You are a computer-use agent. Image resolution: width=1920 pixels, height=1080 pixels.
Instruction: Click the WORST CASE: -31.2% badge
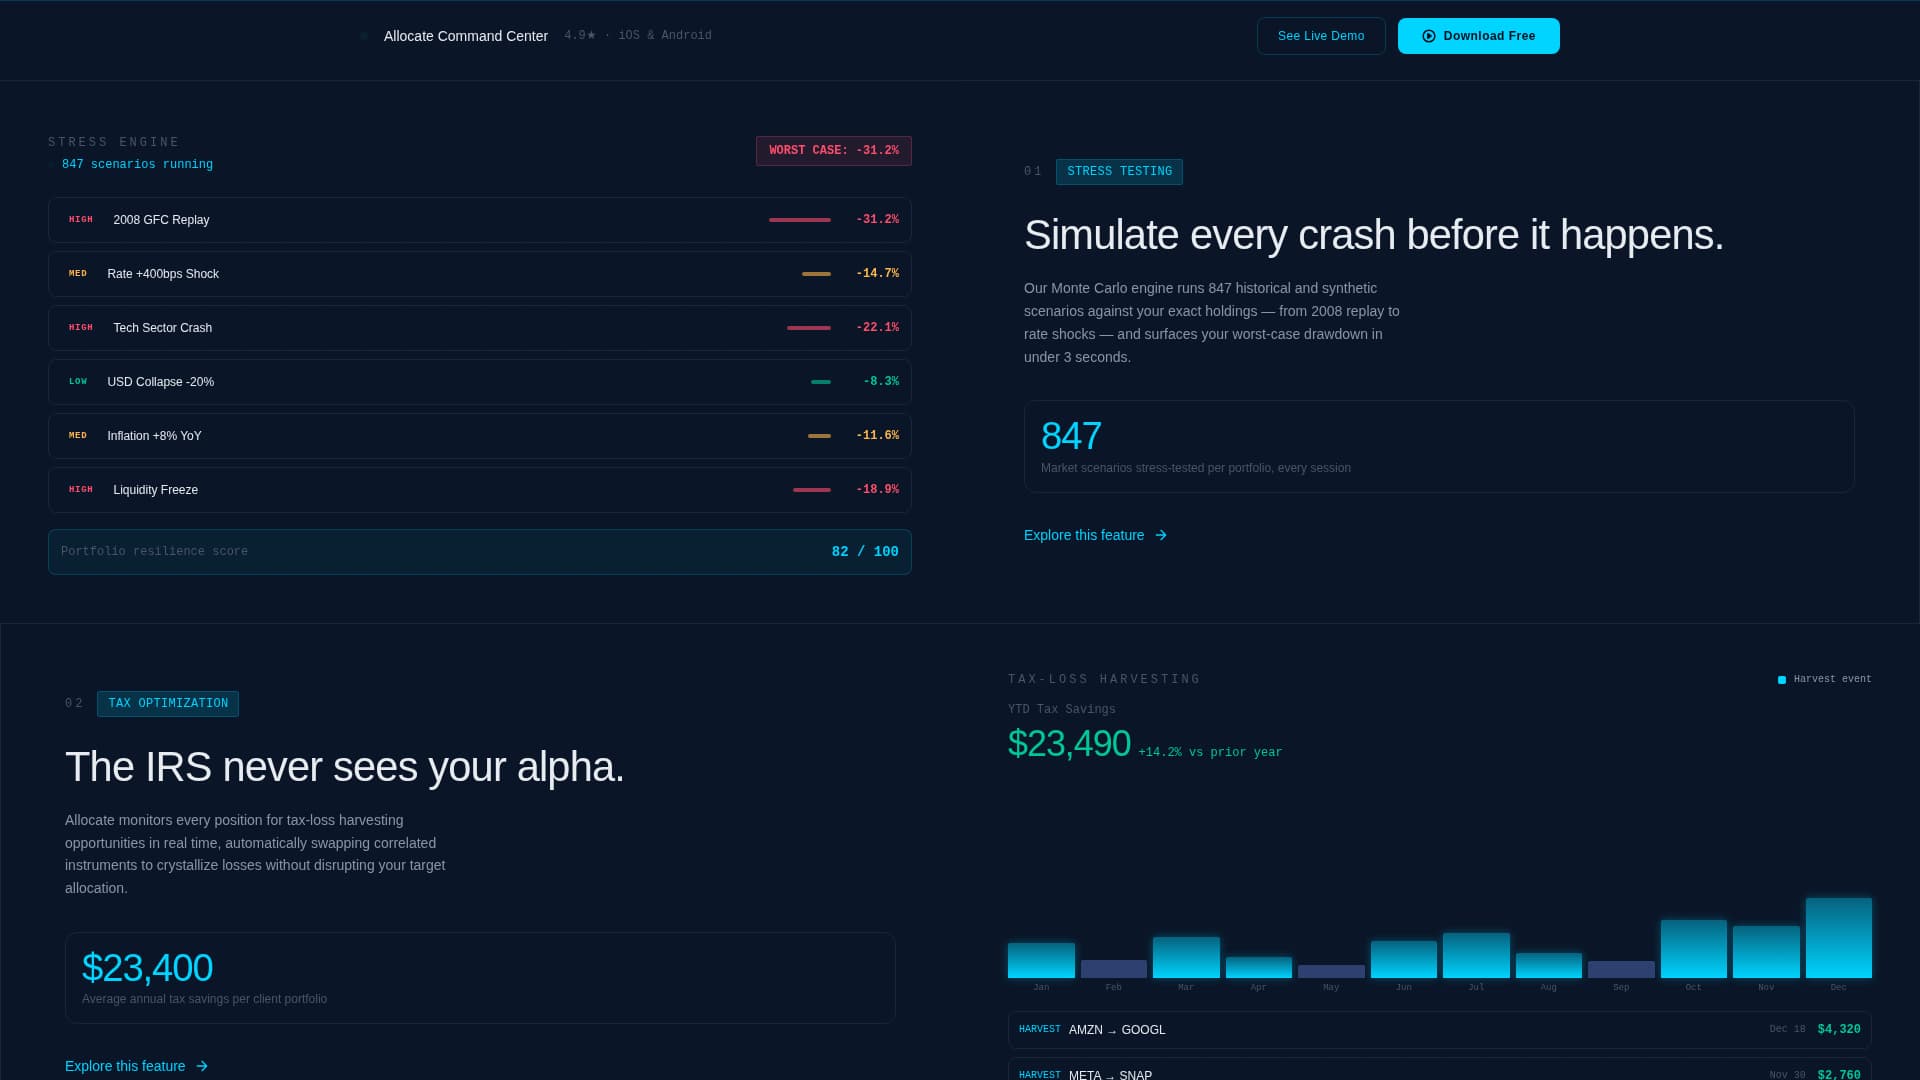click(x=833, y=151)
